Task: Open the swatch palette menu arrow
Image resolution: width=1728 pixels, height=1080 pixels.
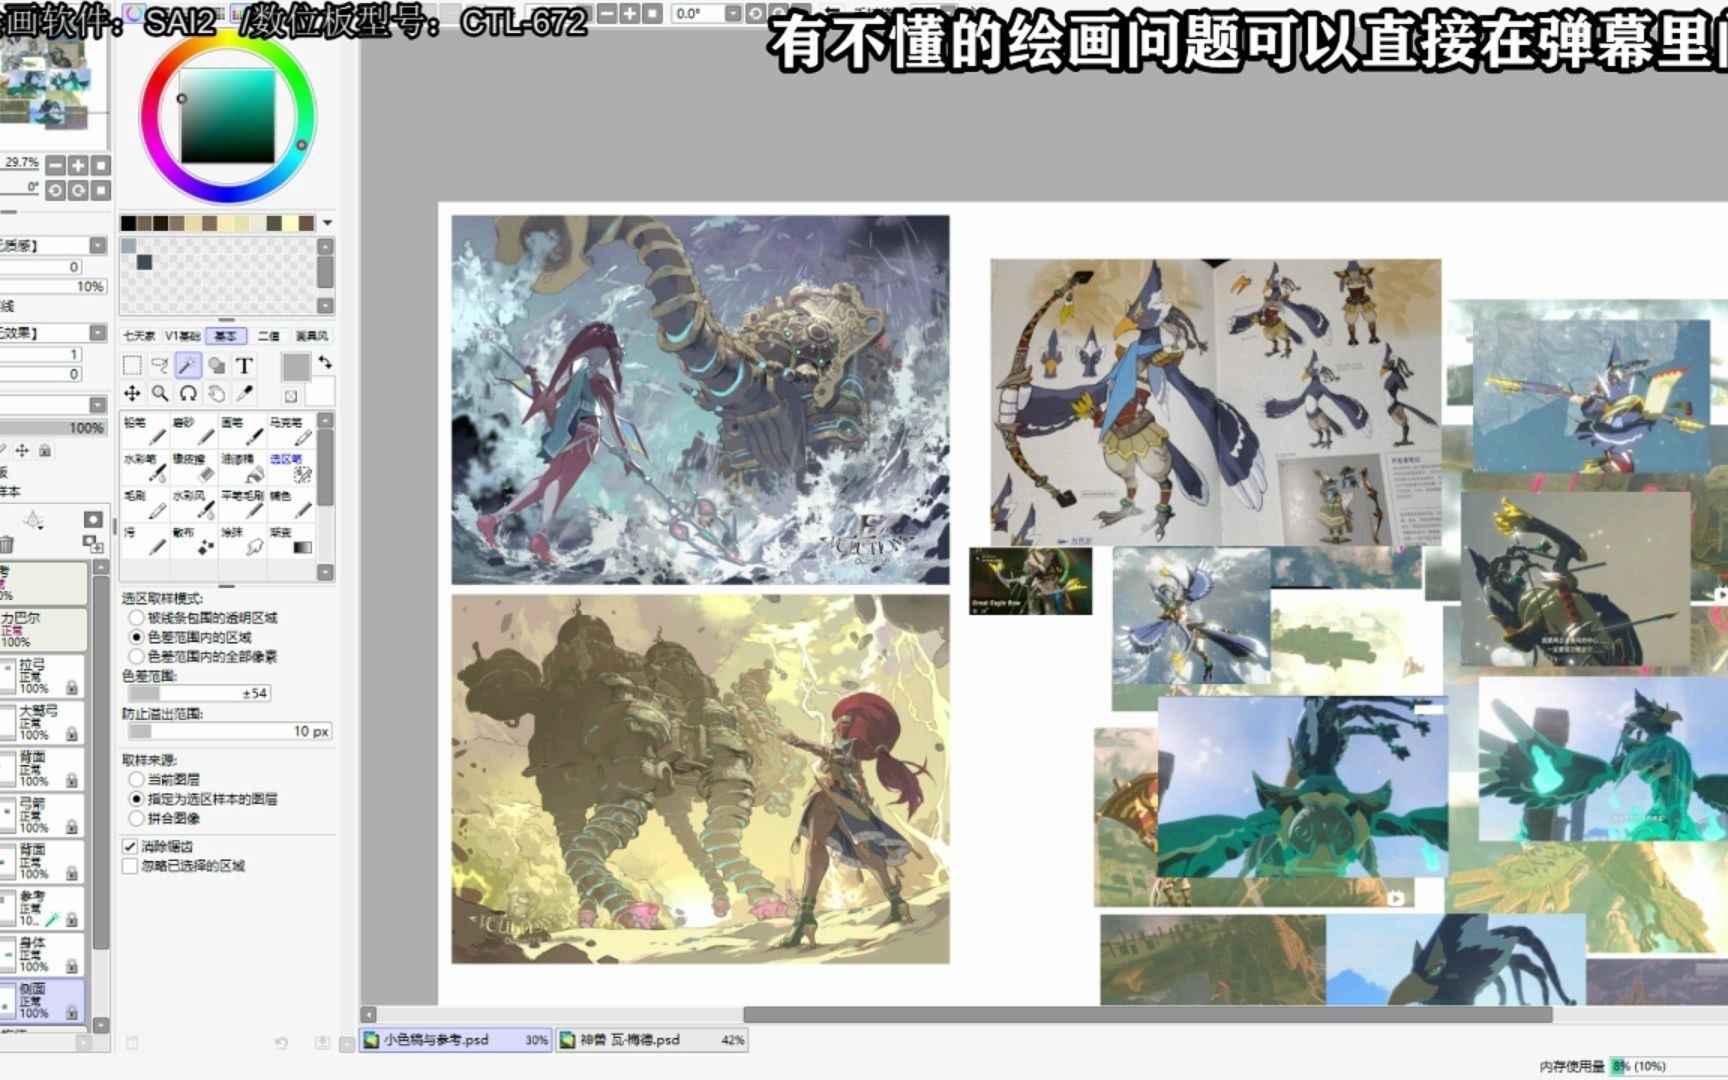Action: 327,223
